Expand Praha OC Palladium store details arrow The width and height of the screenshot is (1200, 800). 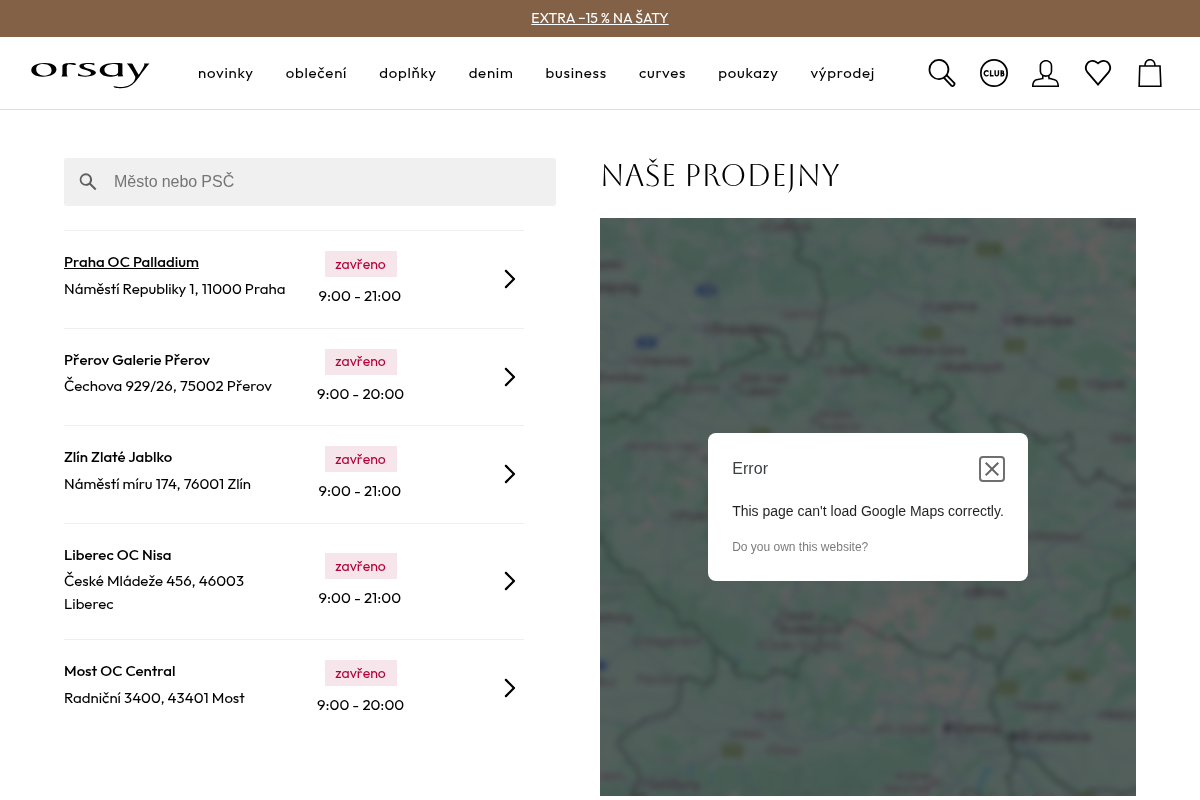pyautogui.click(x=510, y=279)
